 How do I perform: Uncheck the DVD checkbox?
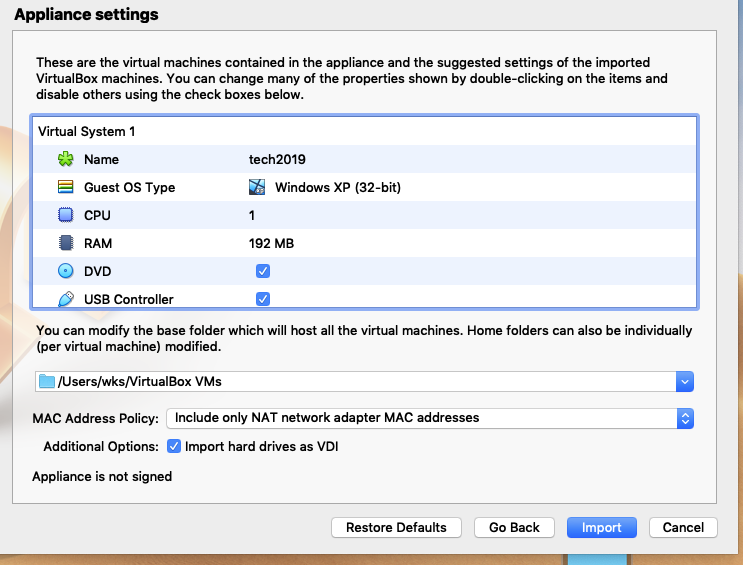[263, 271]
